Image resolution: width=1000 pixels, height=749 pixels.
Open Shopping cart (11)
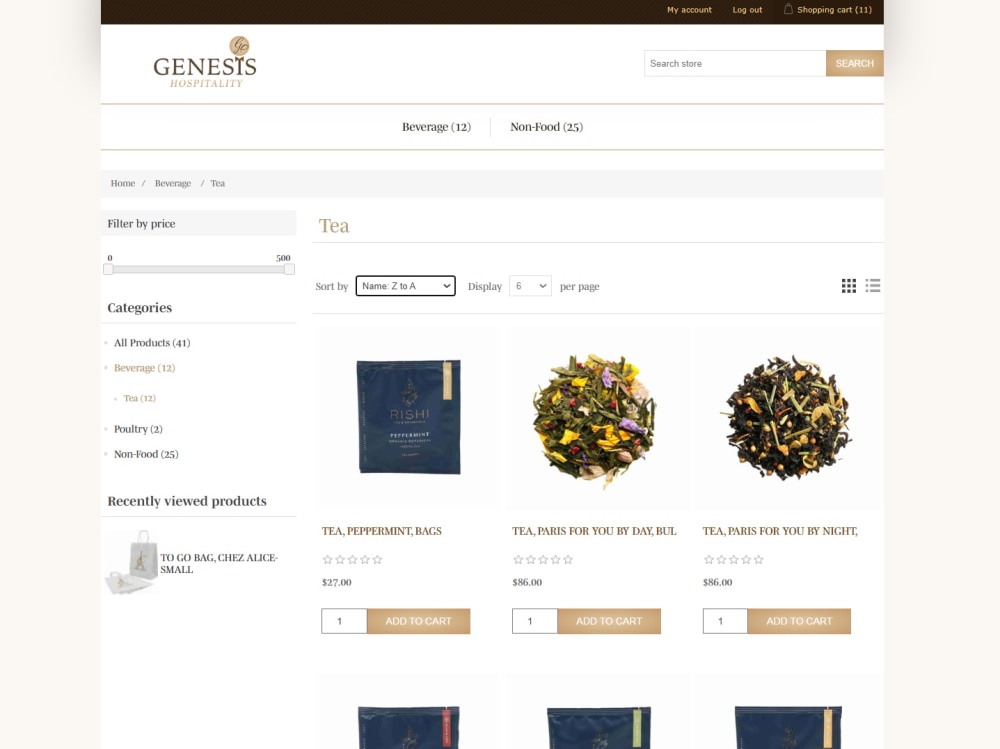834,10
